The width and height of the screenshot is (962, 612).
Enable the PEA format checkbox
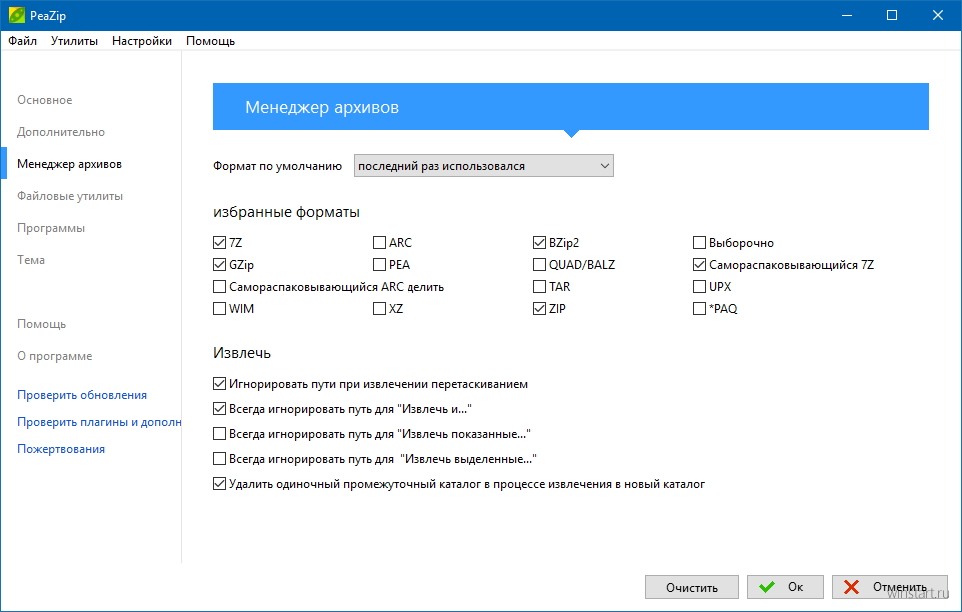pyautogui.click(x=379, y=265)
